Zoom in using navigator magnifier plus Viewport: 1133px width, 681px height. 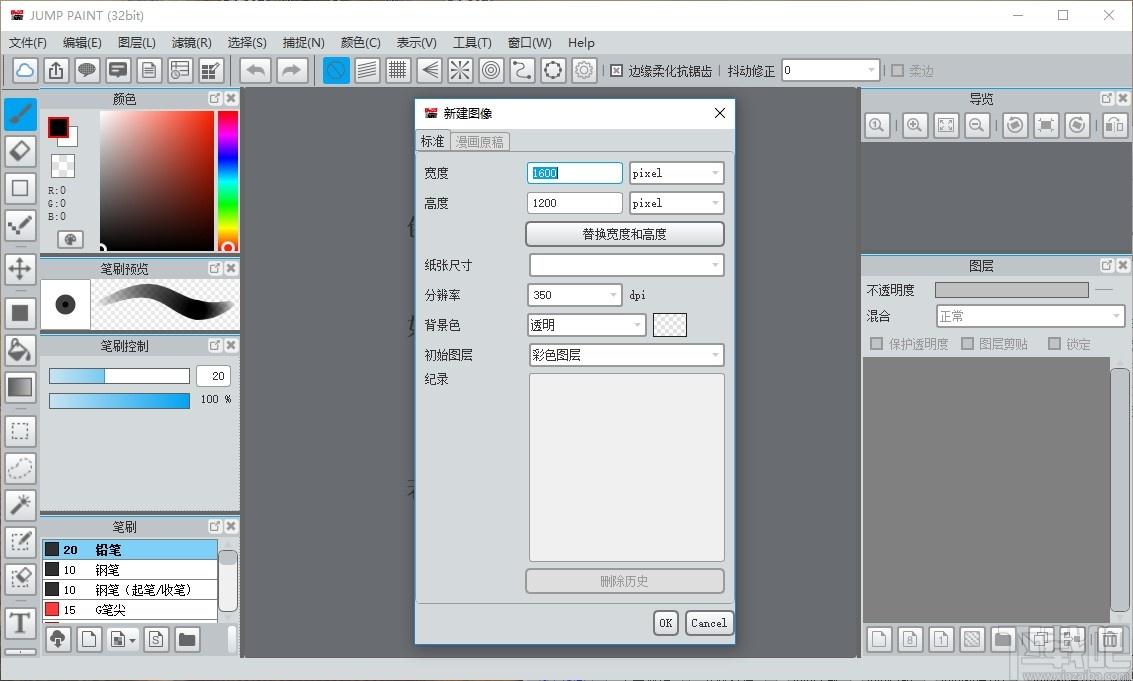pyautogui.click(x=914, y=125)
